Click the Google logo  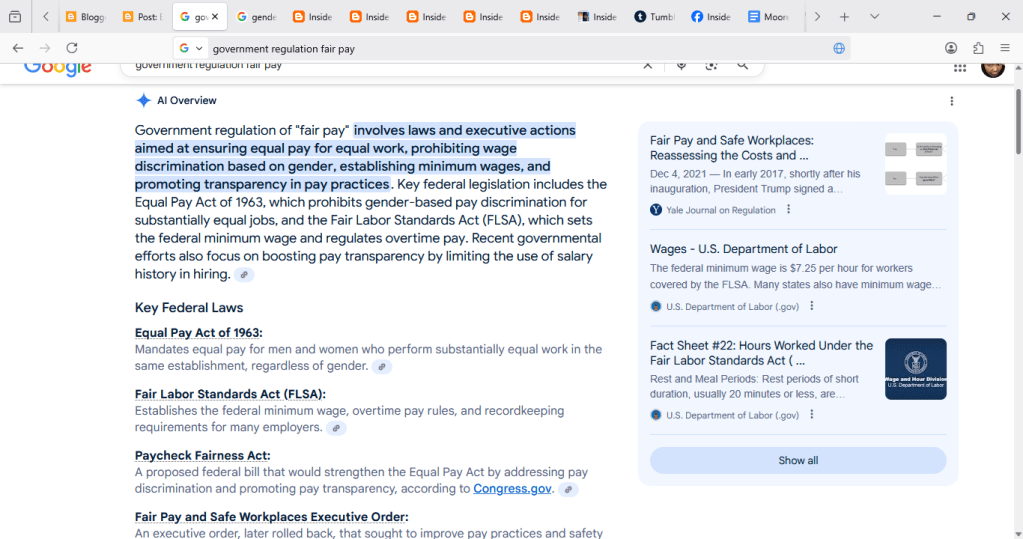coord(57,69)
